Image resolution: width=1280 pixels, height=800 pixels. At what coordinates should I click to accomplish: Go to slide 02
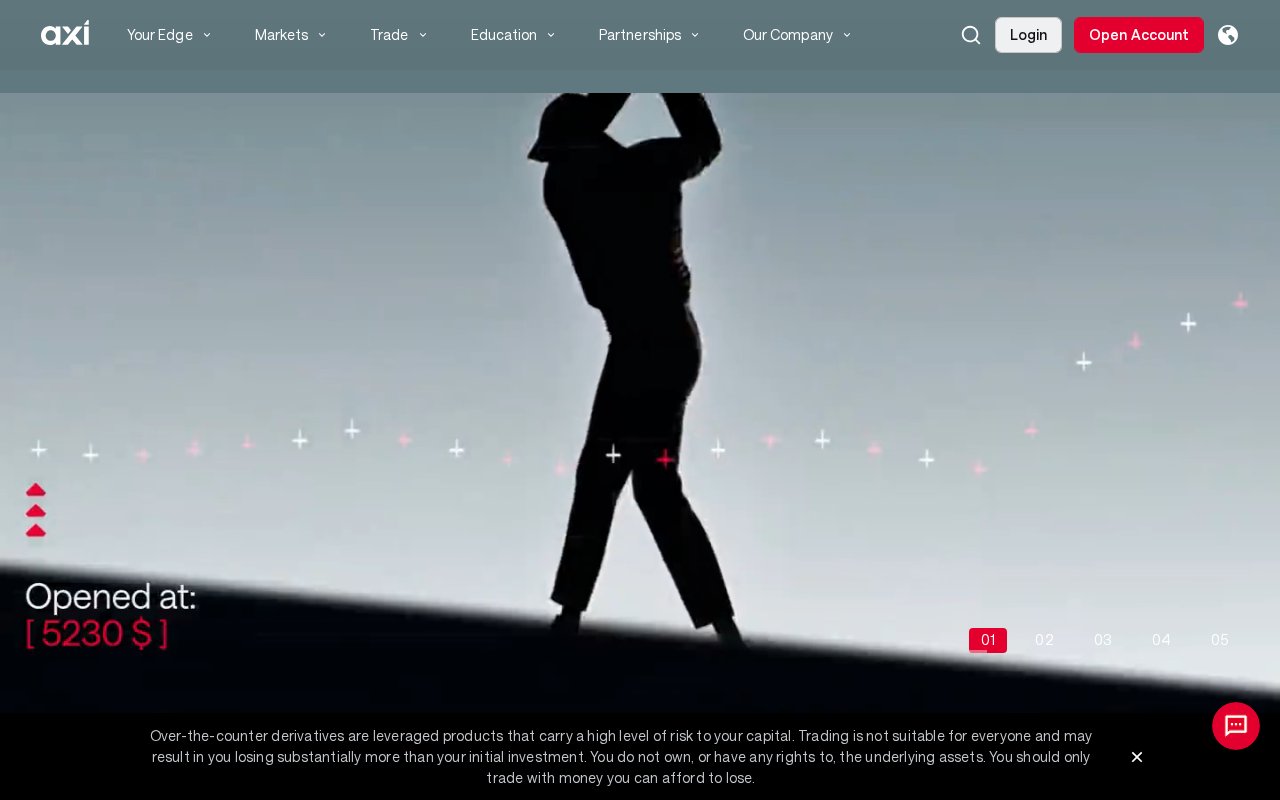point(1045,640)
